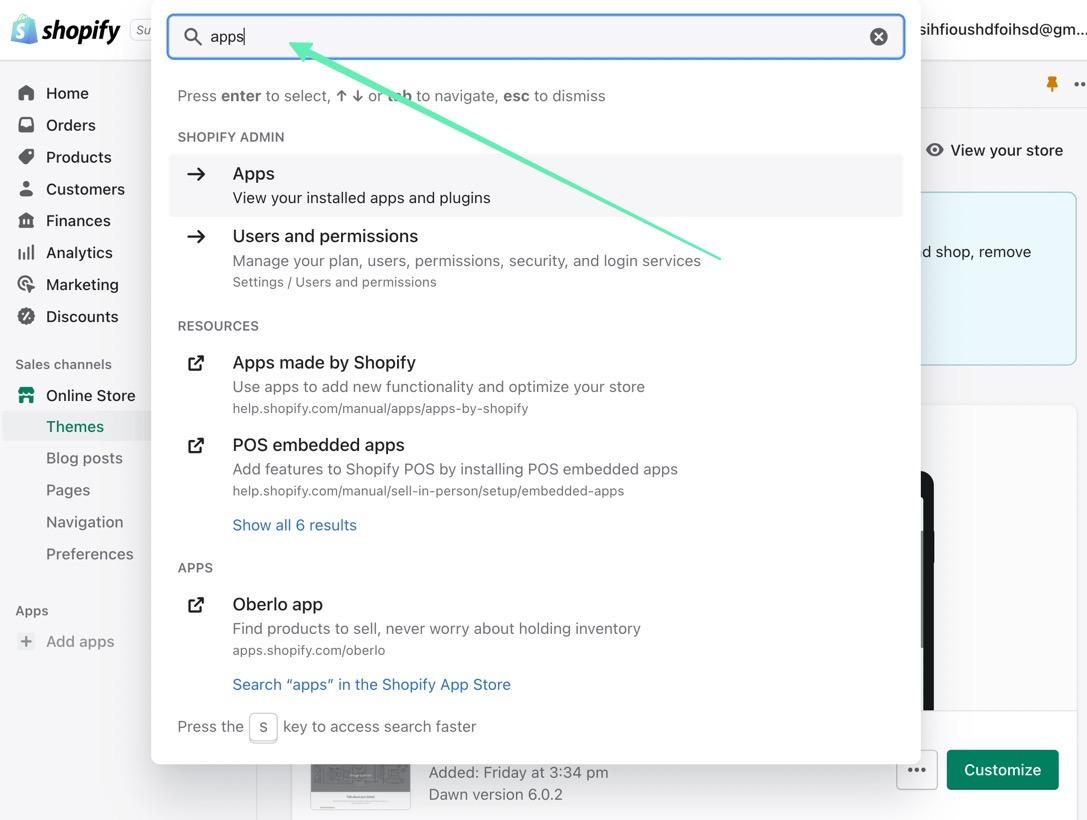Click arrow icon beside Users and permissions
The height and width of the screenshot is (820, 1087).
click(196, 236)
